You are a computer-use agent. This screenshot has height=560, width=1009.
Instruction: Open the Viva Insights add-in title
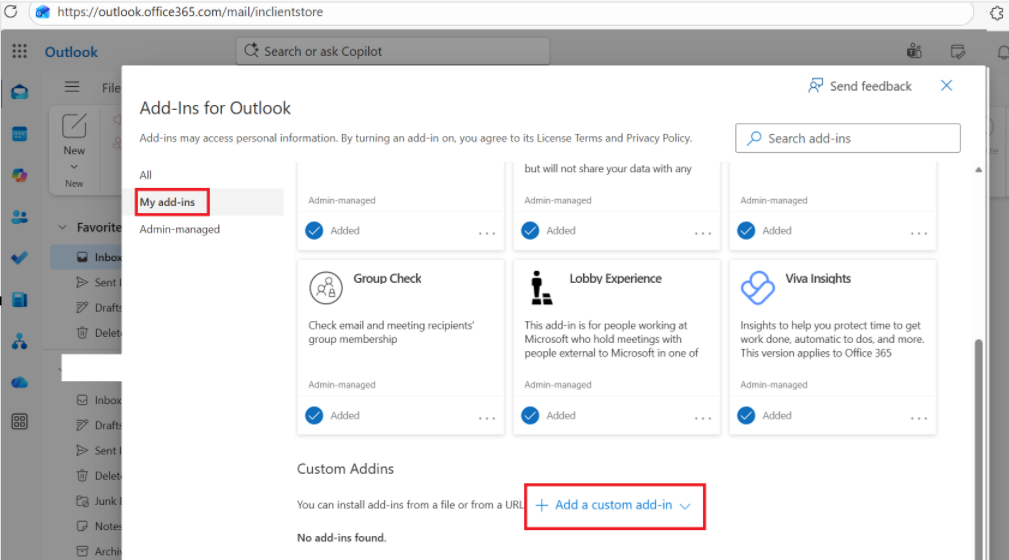[x=818, y=278]
